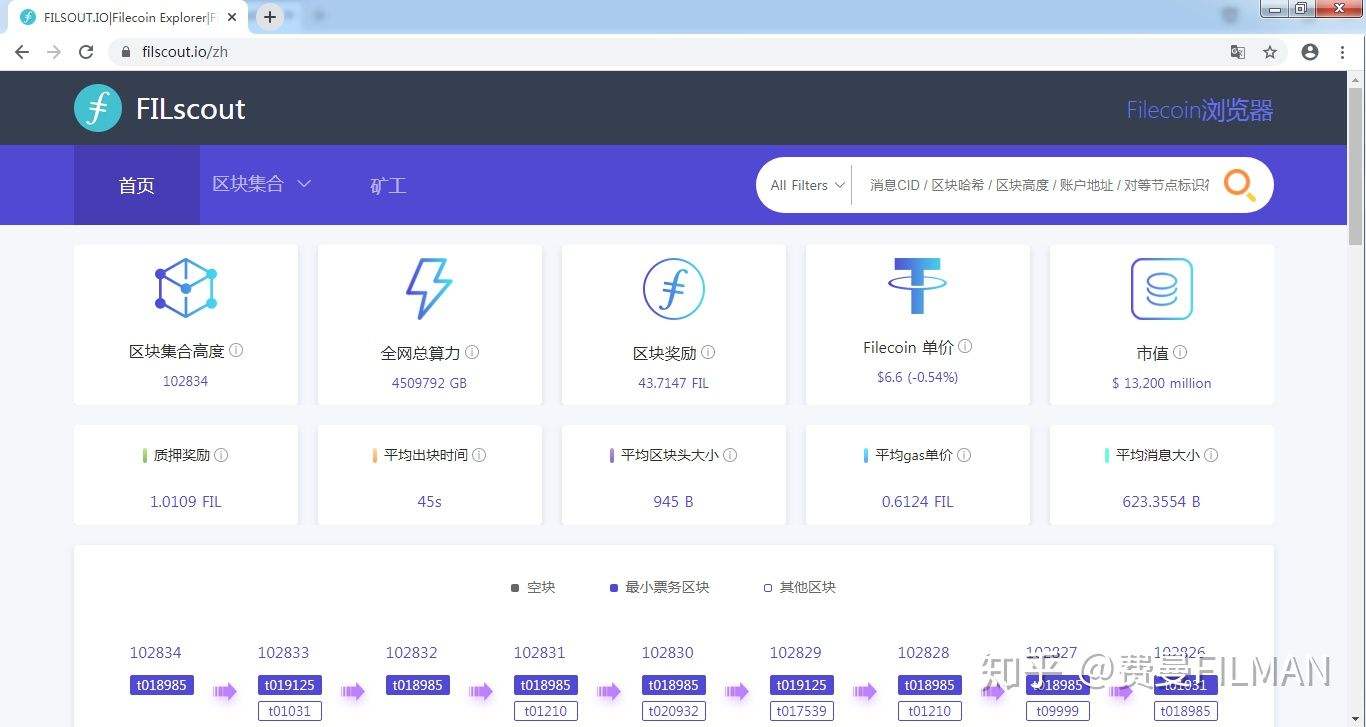Open tipset height 102831 link
Image resolution: width=1366 pixels, height=727 pixels.
[540, 653]
